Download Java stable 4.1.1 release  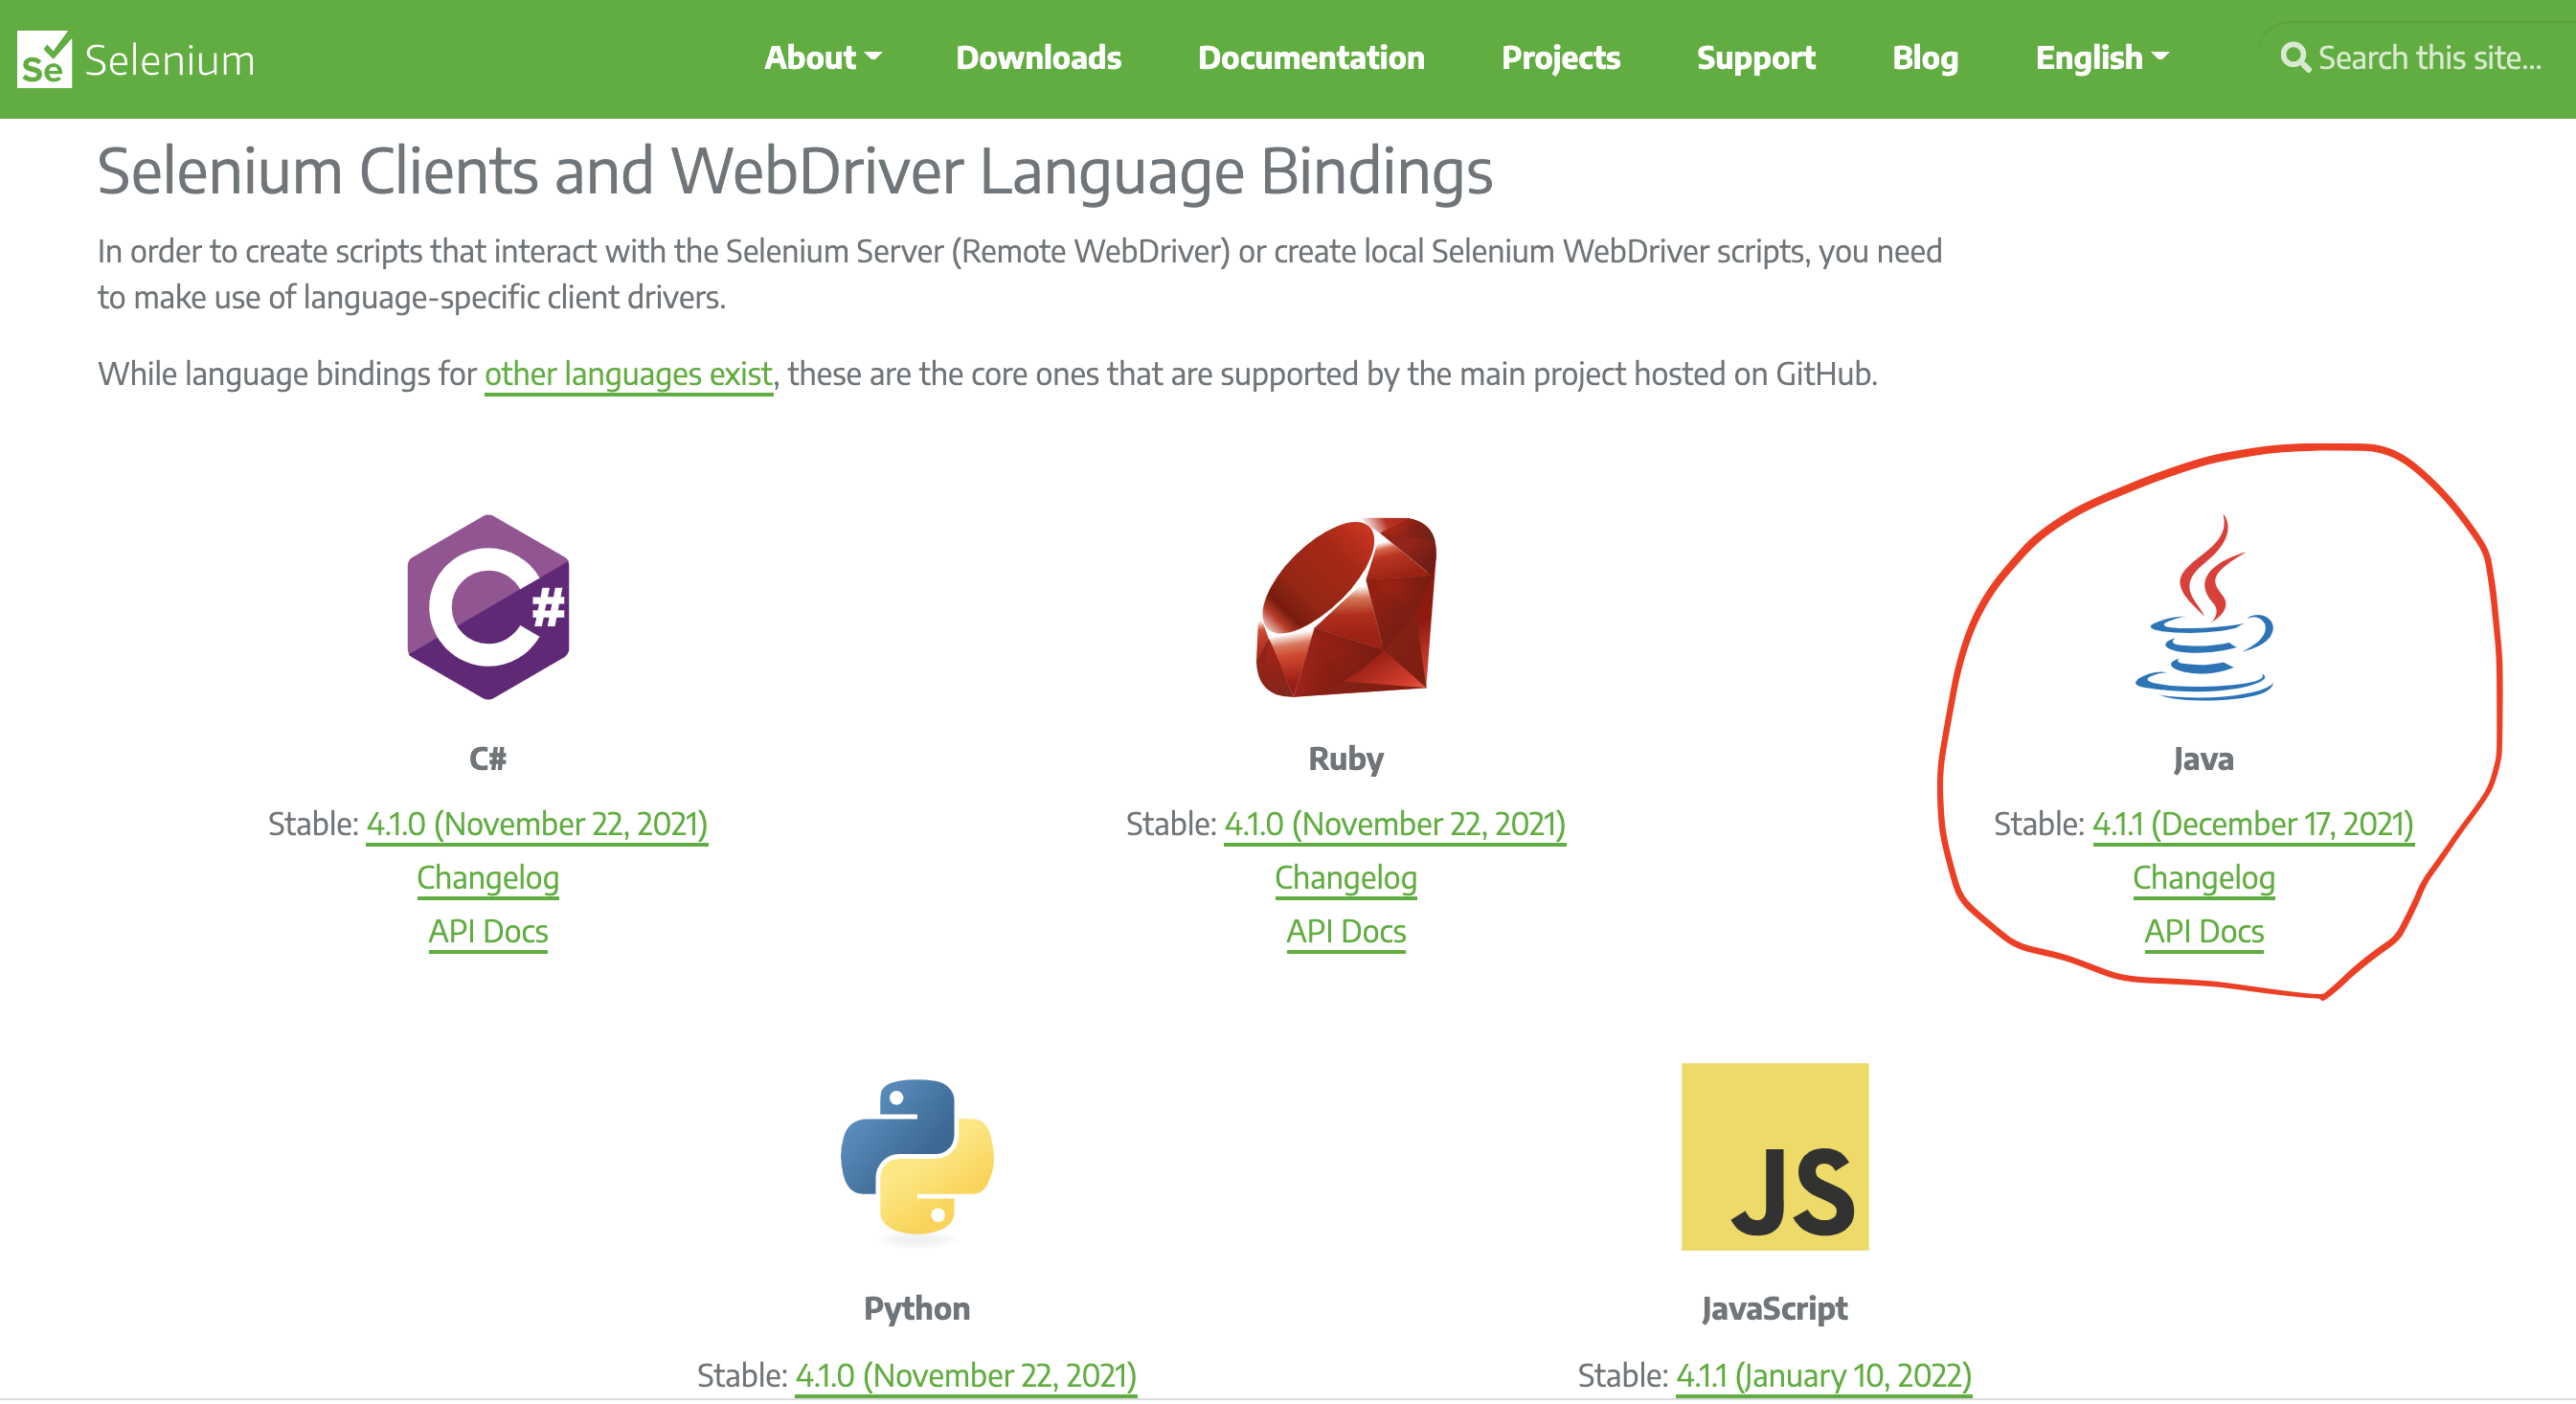coord(2252,824)
